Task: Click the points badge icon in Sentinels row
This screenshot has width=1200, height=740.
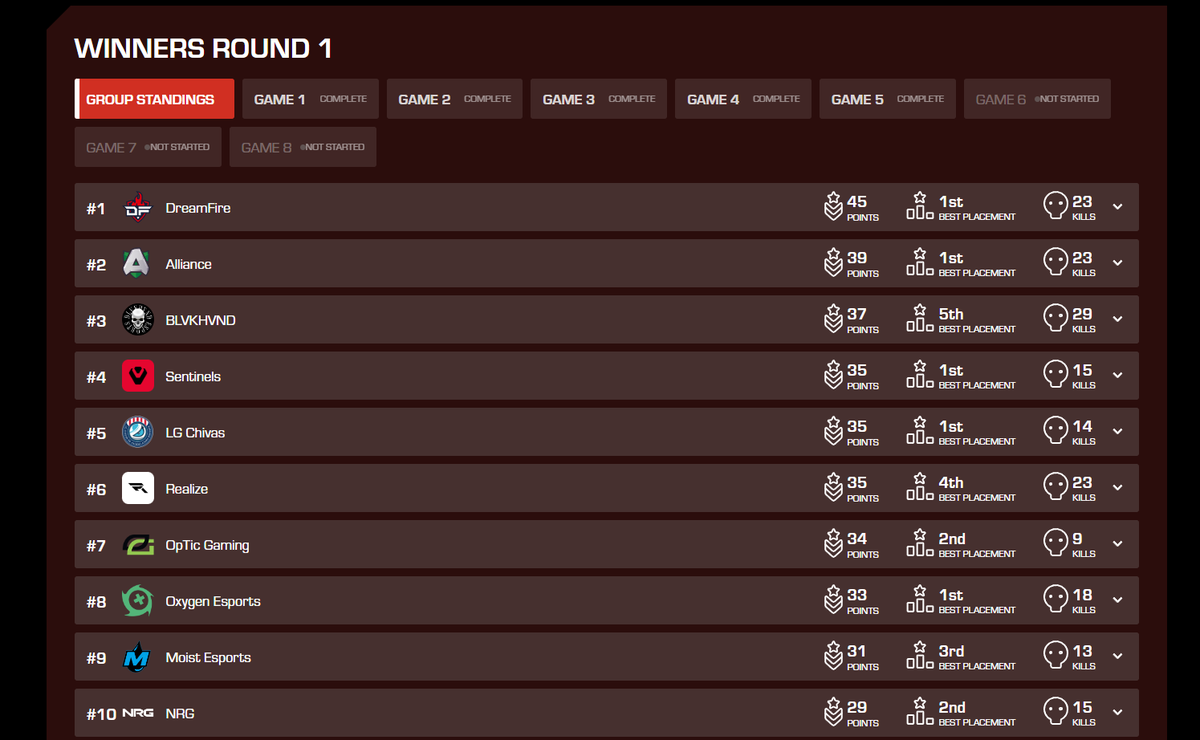Action: click(833, 375)
